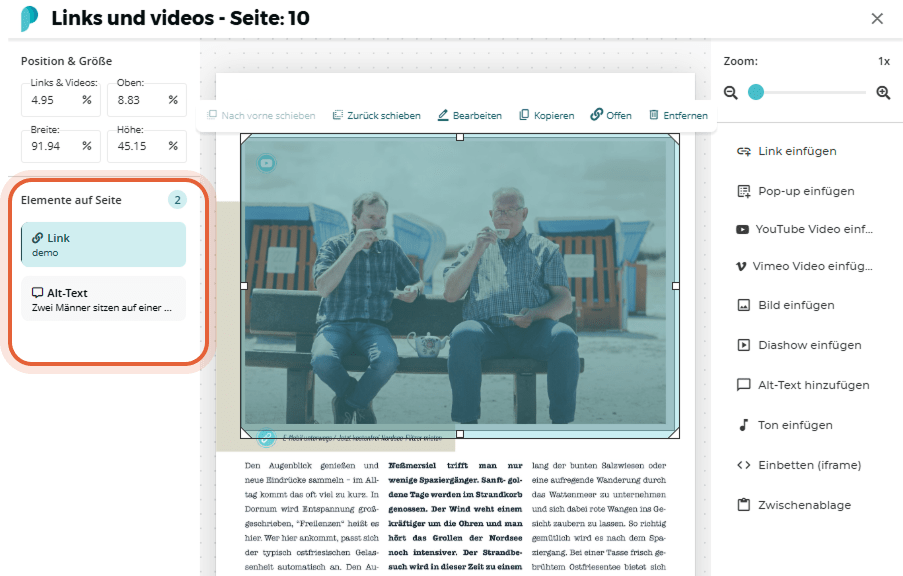Image resolution: width=903 pixels, height=576 pixels.
Task: Click the music note icon for Ton
Action: pos(743,425)
